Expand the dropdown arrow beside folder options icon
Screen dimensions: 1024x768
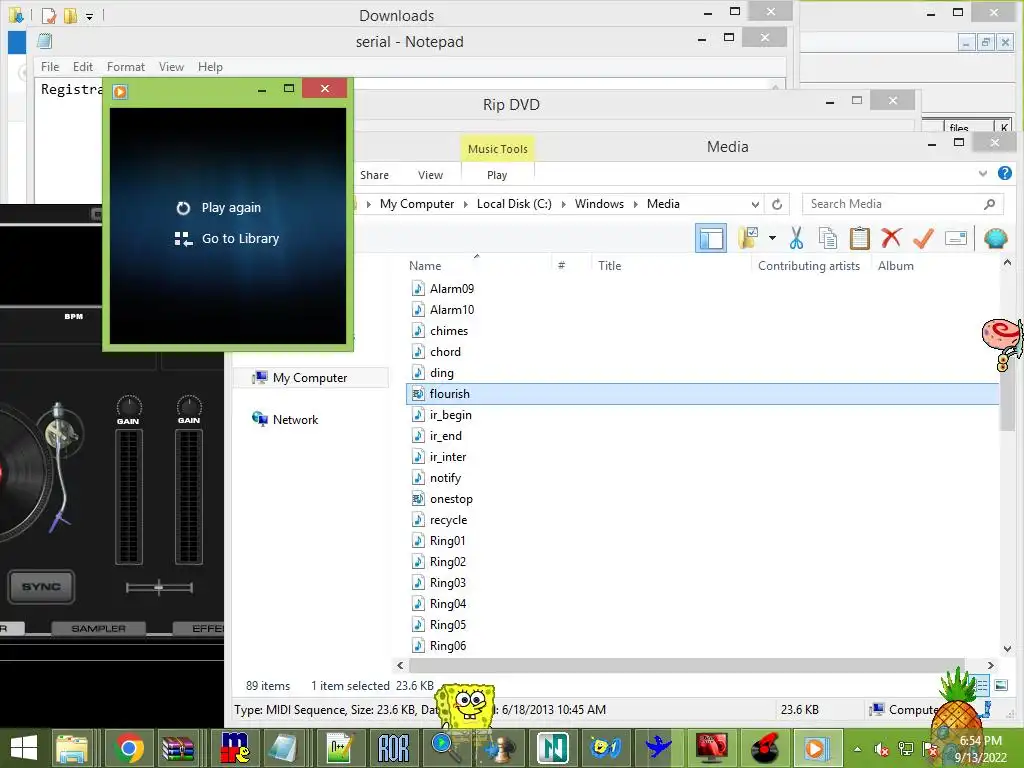772,238
